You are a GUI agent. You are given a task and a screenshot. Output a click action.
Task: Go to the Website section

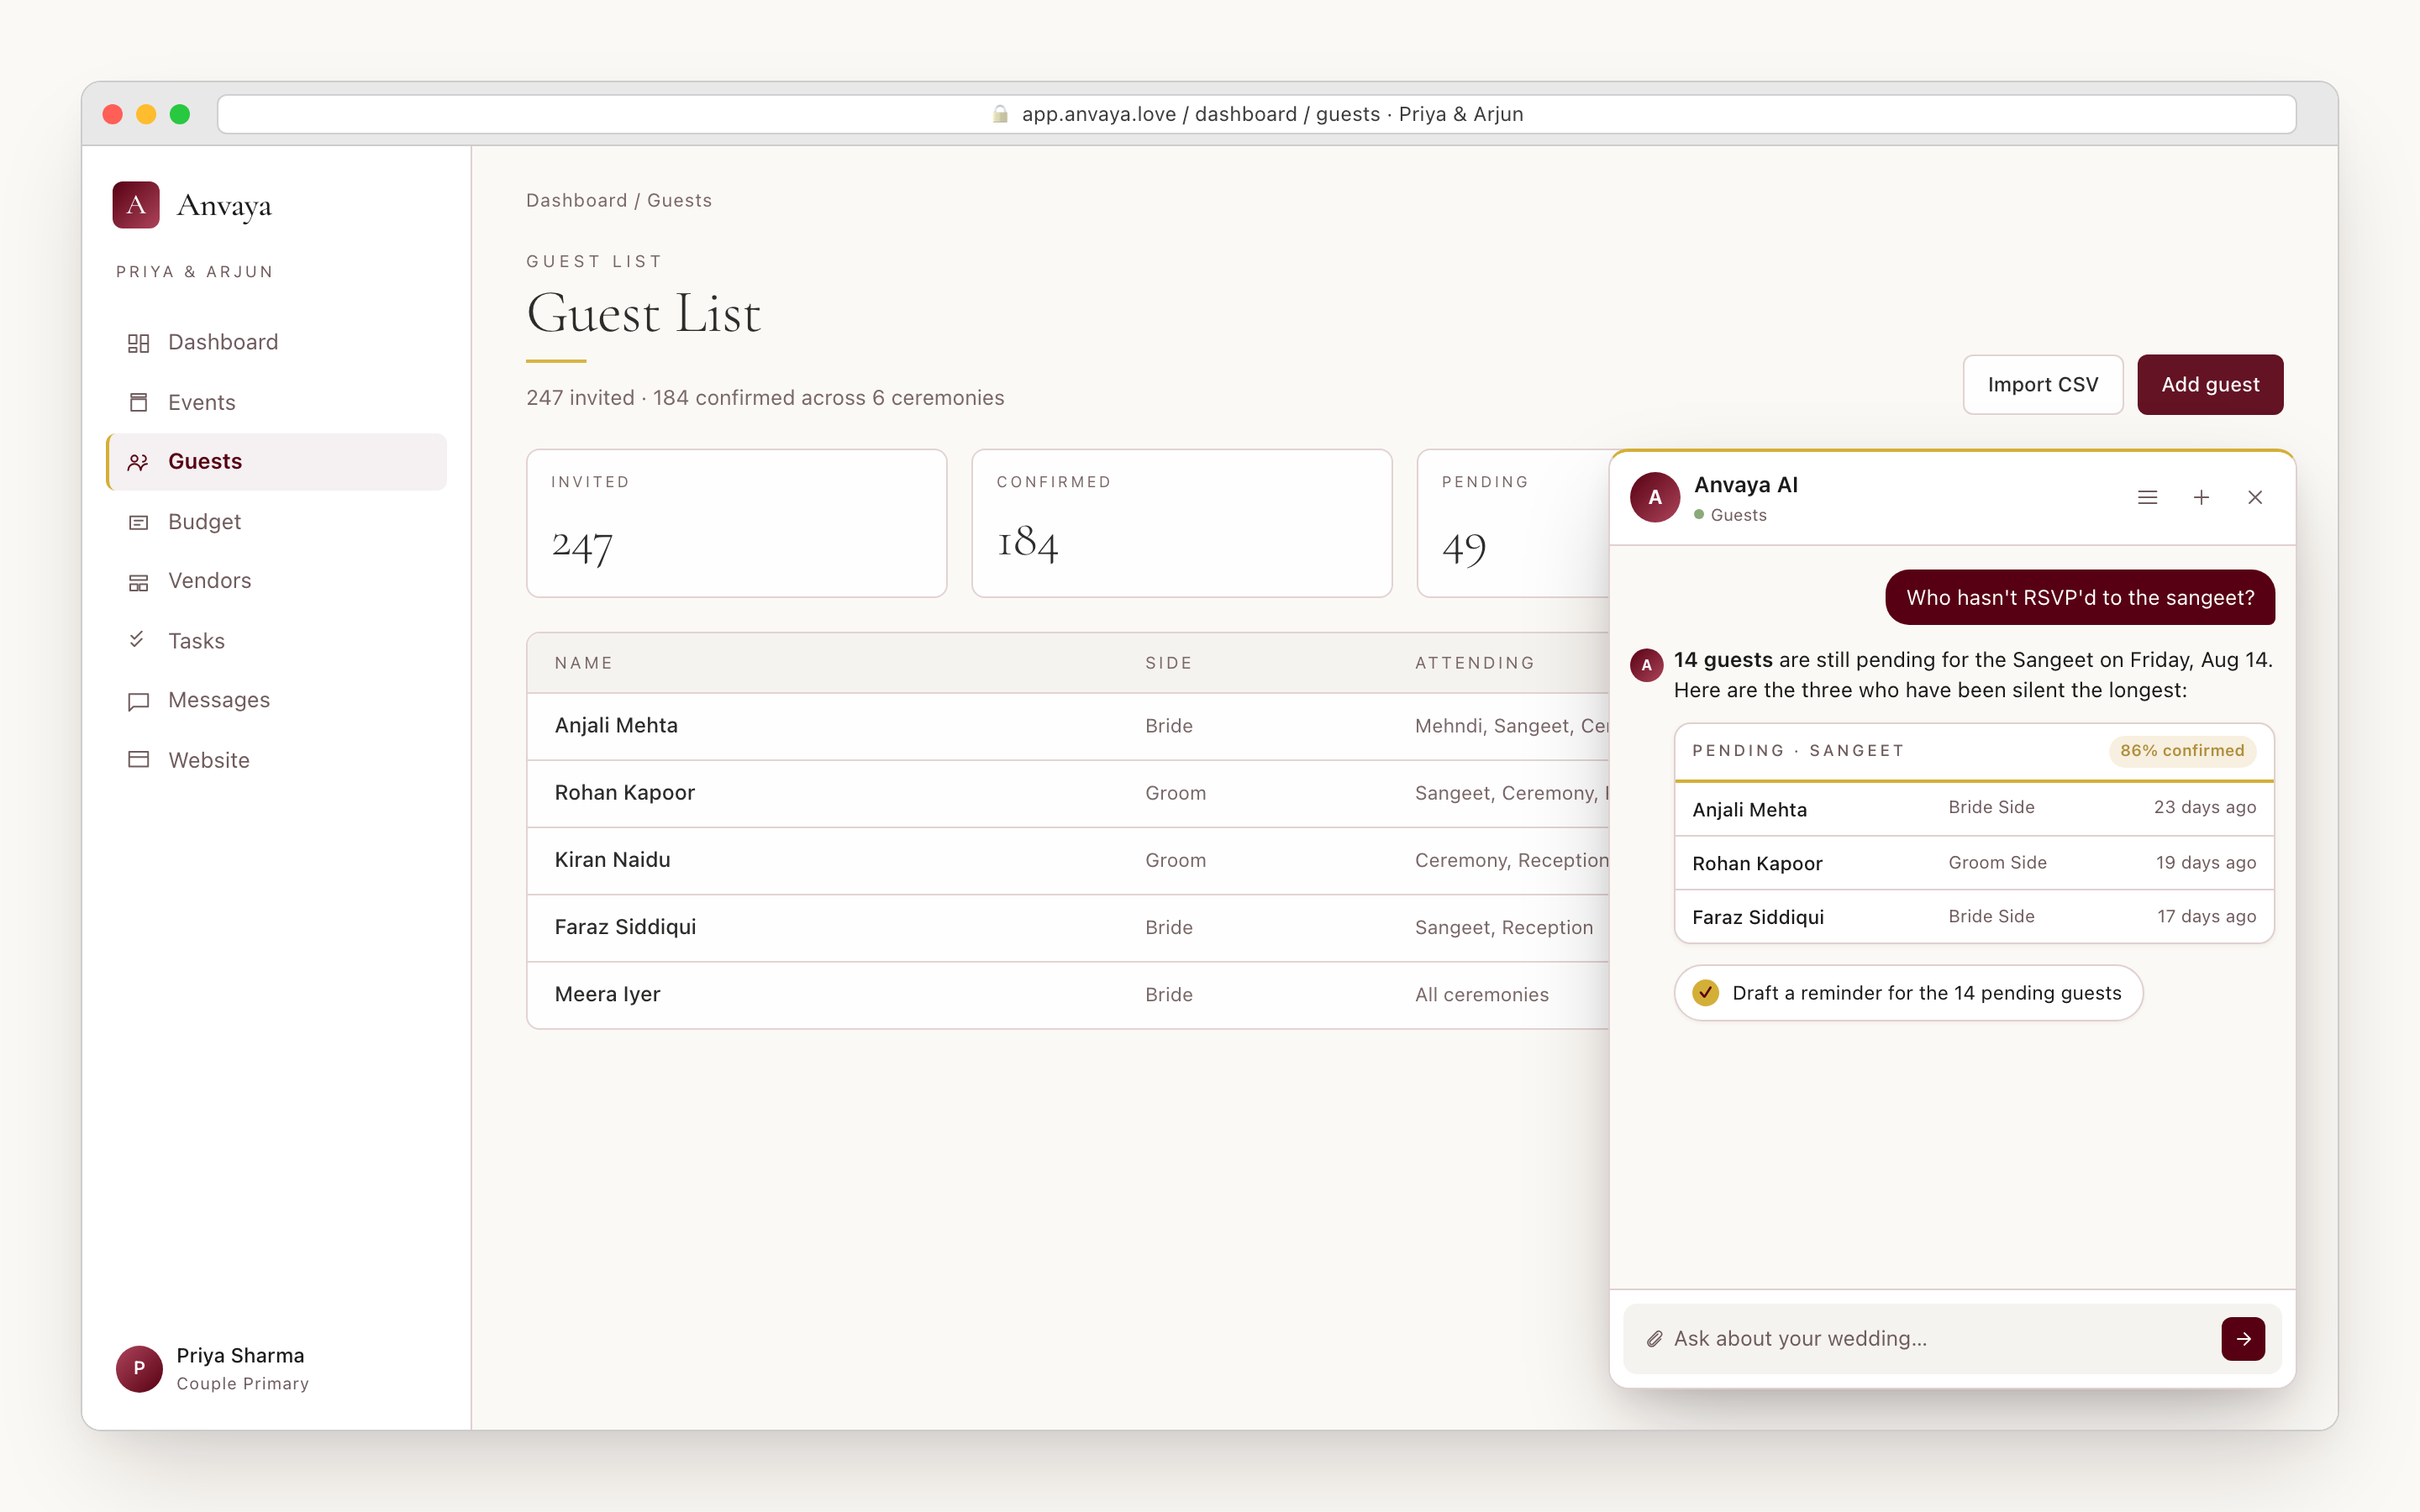pos(276,759)
